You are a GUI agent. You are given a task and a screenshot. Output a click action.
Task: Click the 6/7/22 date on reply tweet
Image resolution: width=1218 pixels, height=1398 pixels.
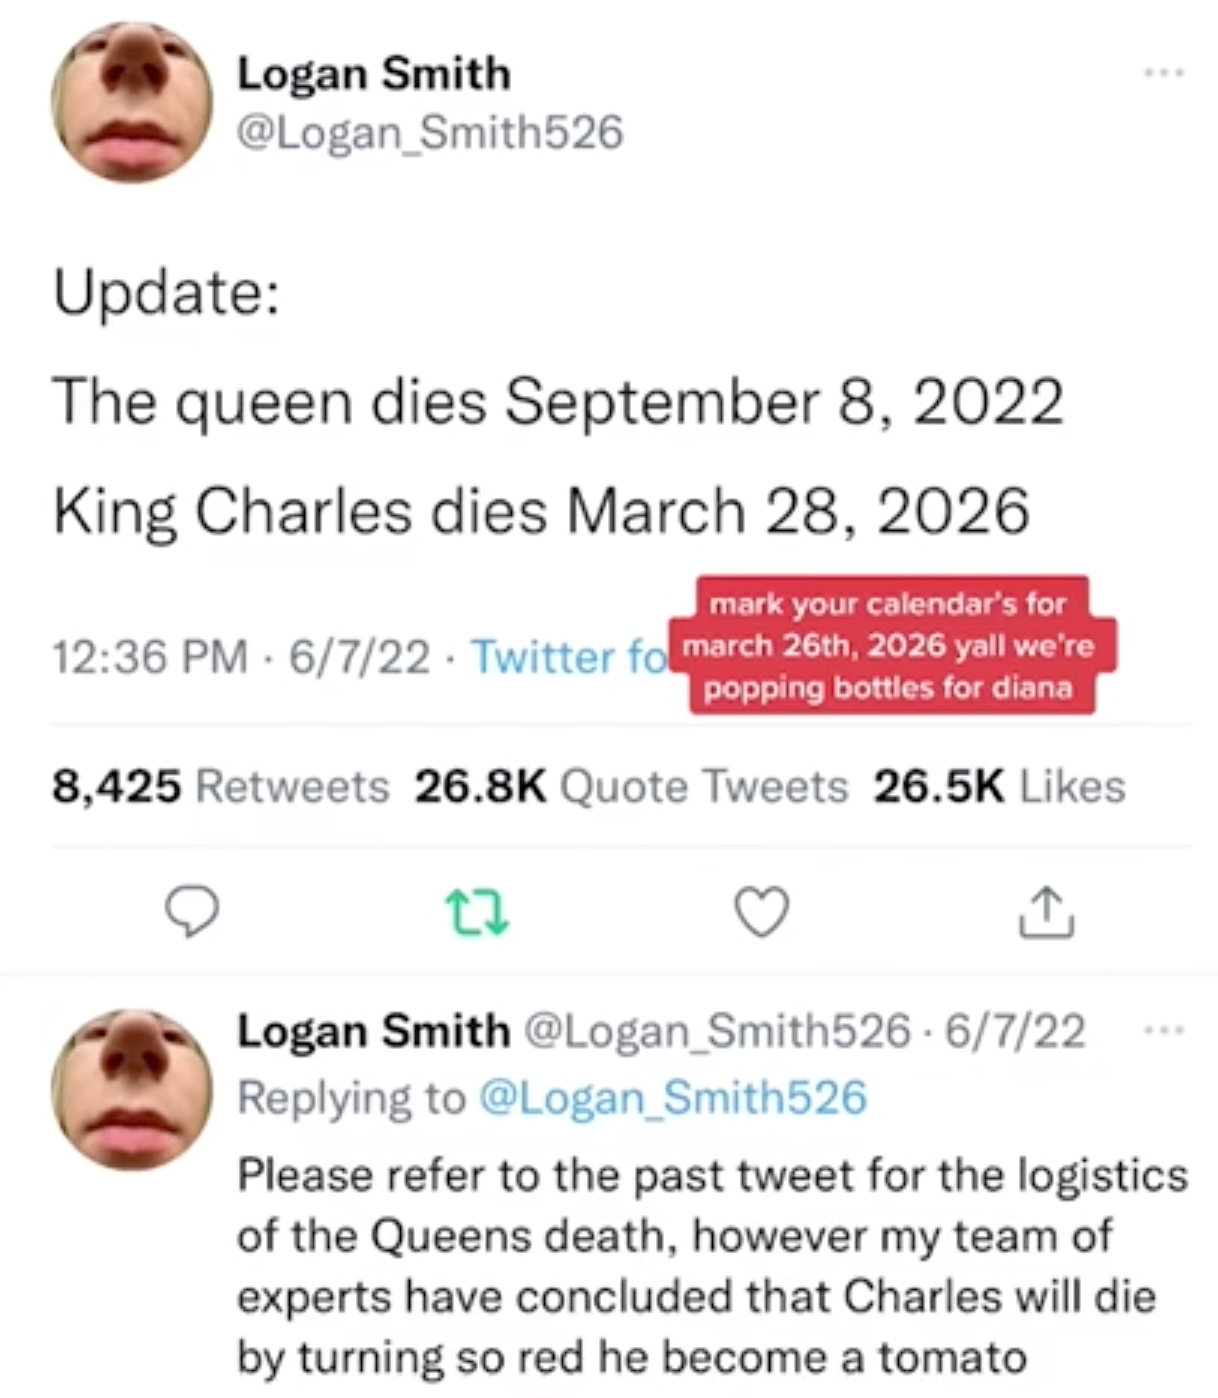tap(1015, 1031)
